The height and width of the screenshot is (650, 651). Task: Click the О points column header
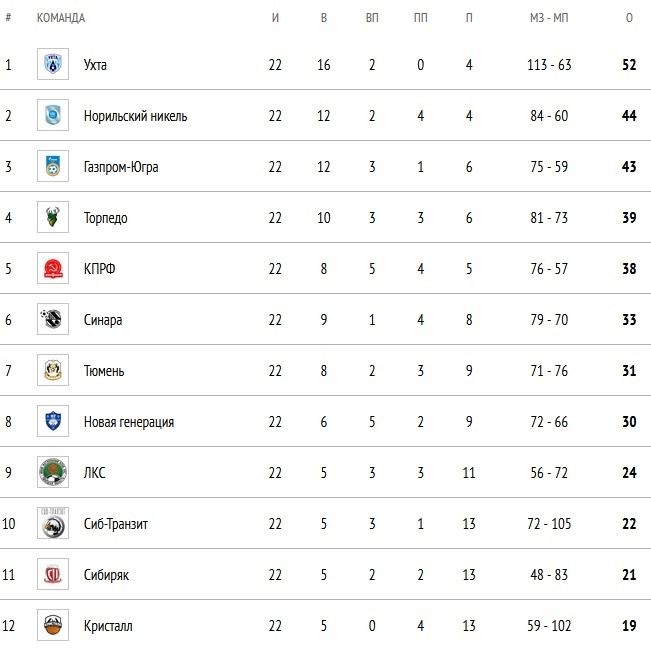click(x=629, y=18)
